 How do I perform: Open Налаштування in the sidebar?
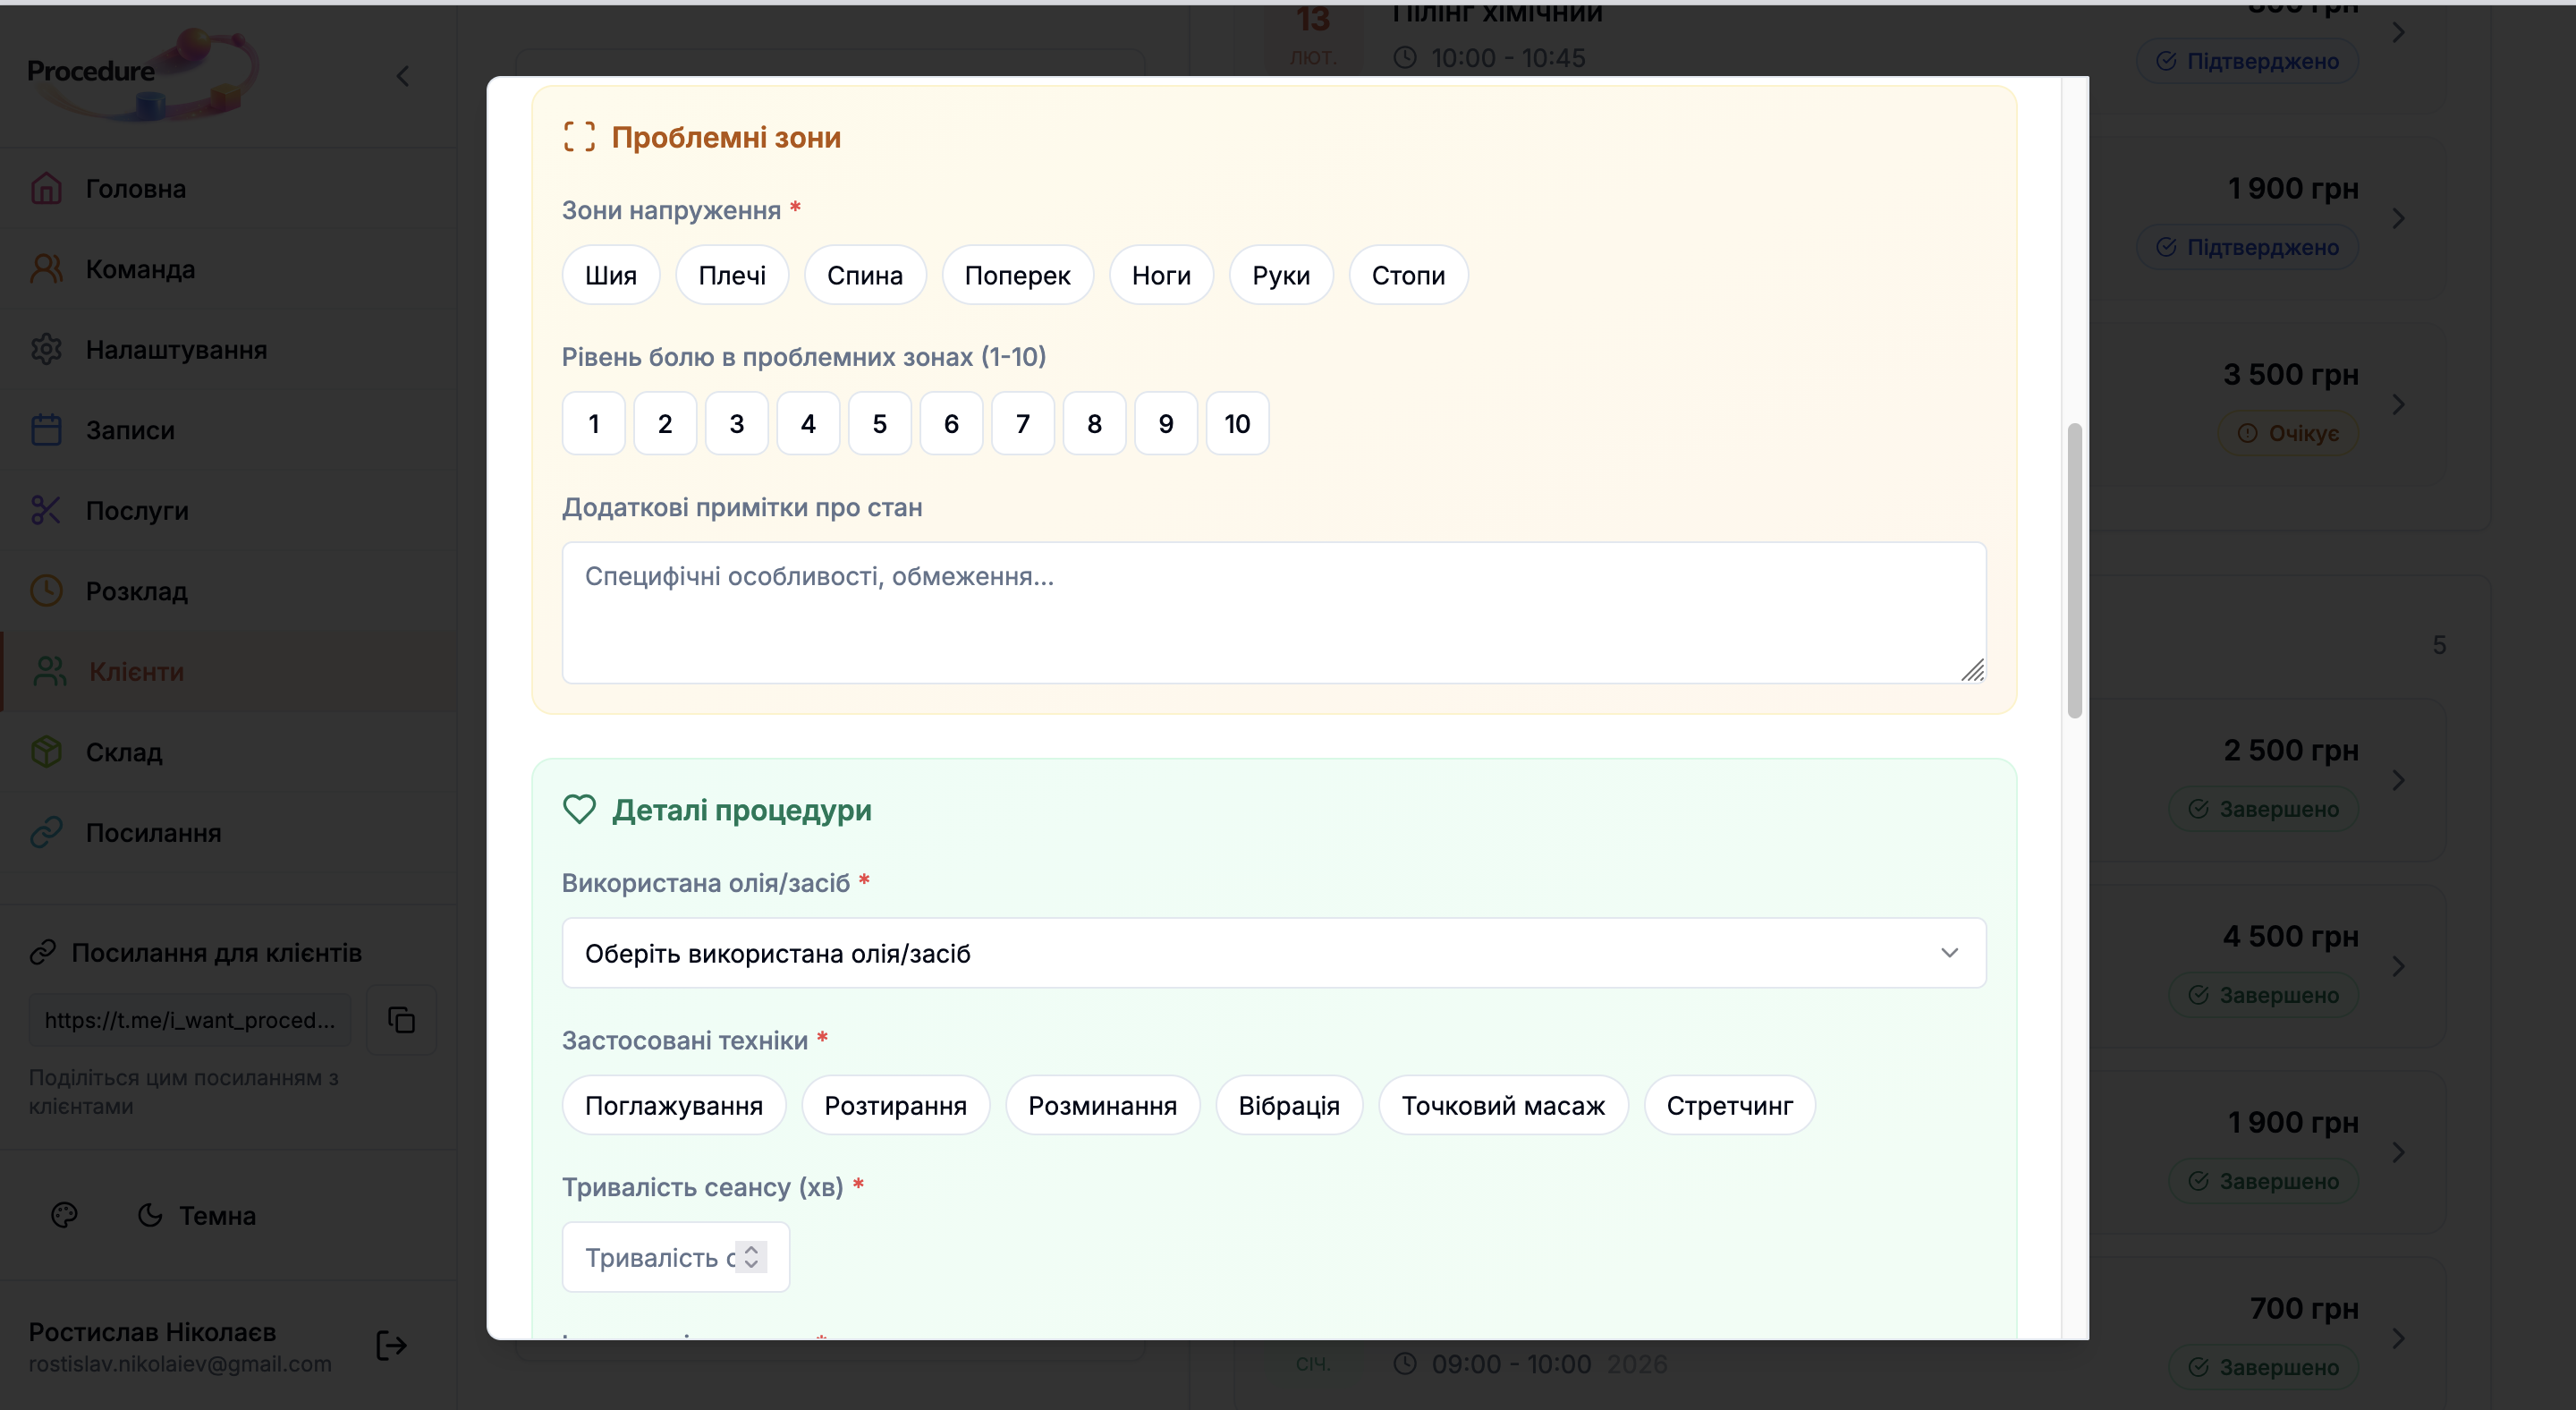176,350
